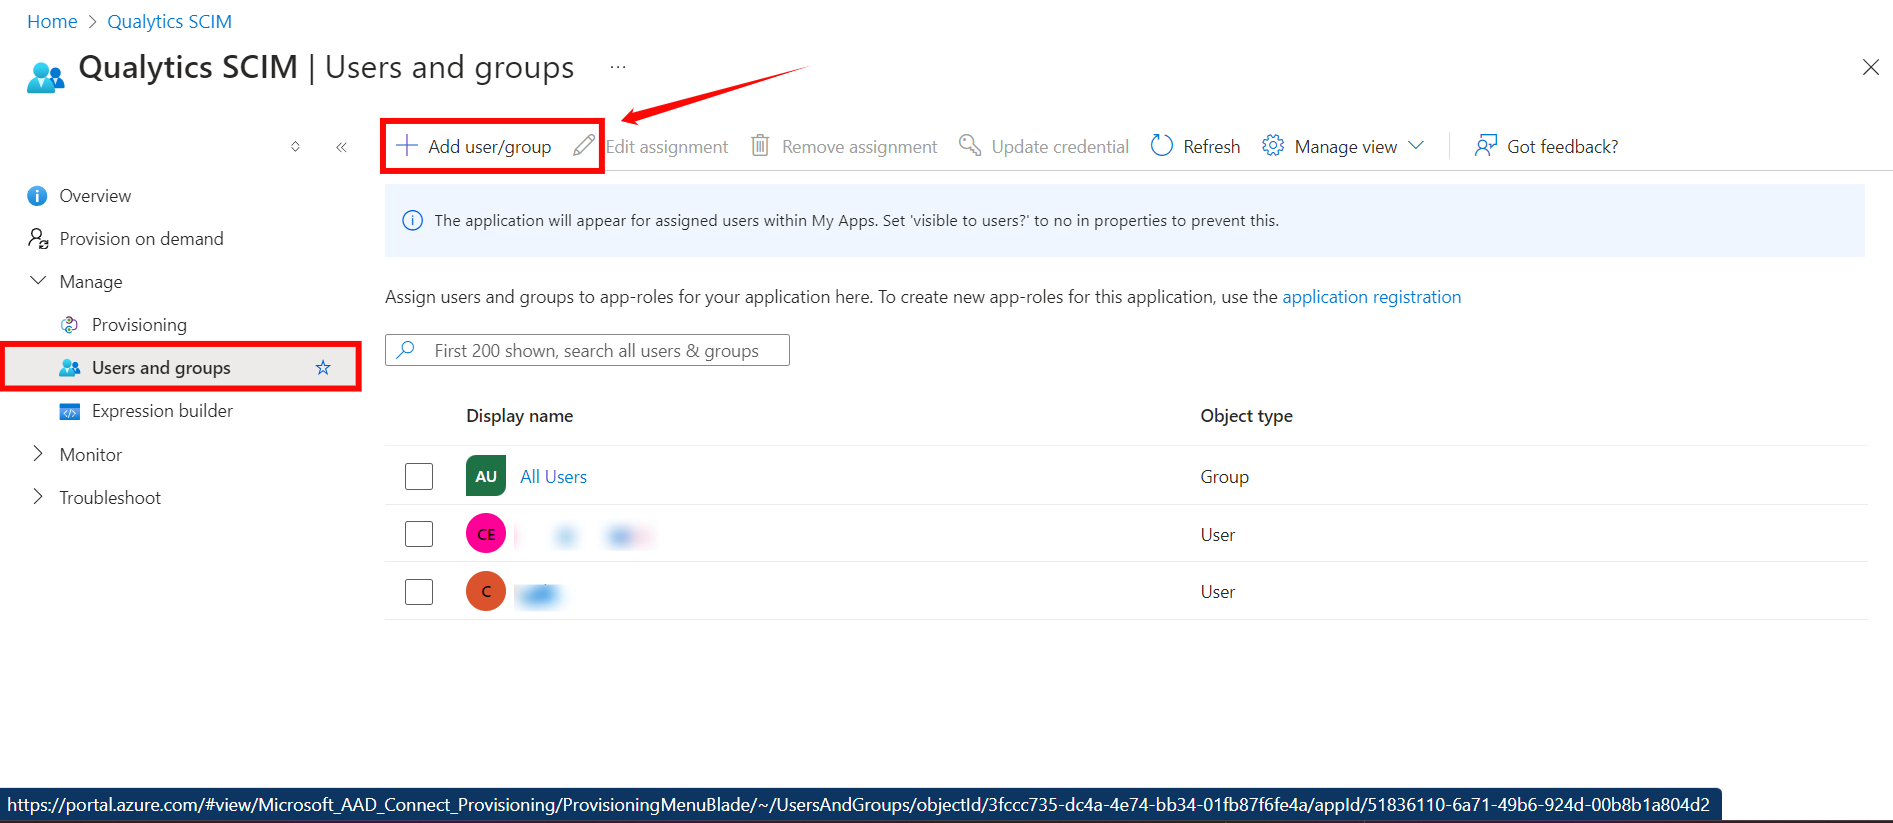Click the Edit assignment pencil icon

pos(584,146)
